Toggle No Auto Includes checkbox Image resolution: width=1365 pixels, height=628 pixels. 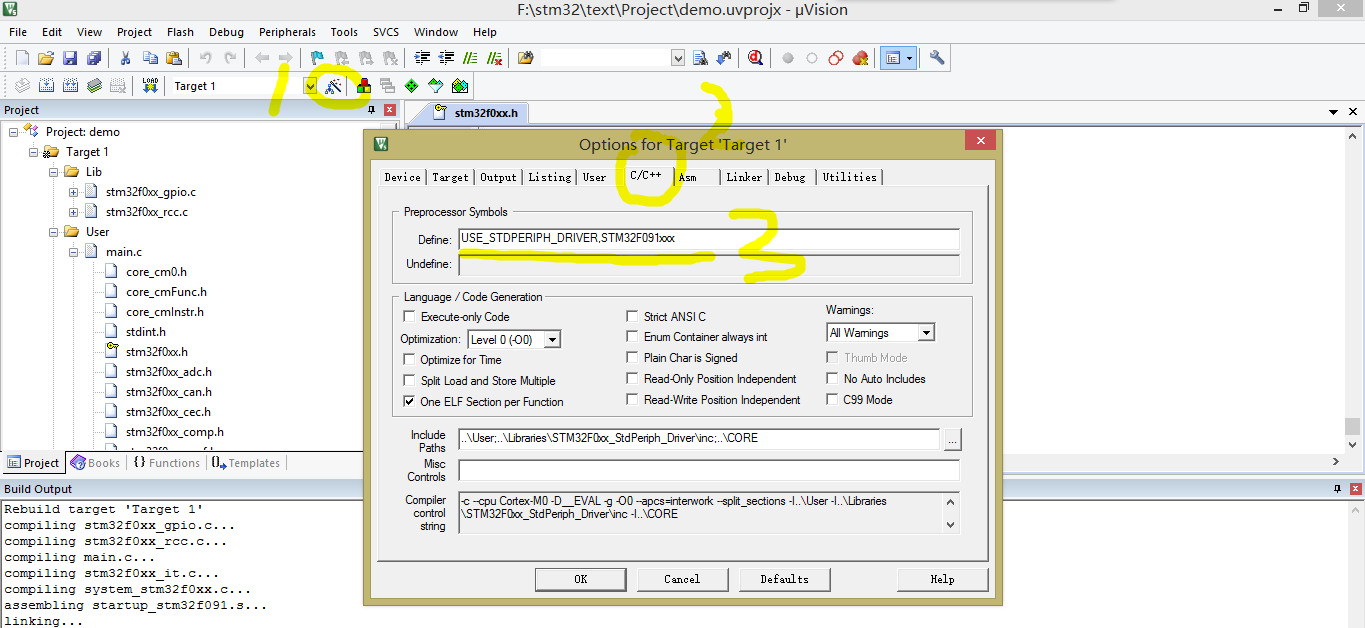[x=833, y=379]
